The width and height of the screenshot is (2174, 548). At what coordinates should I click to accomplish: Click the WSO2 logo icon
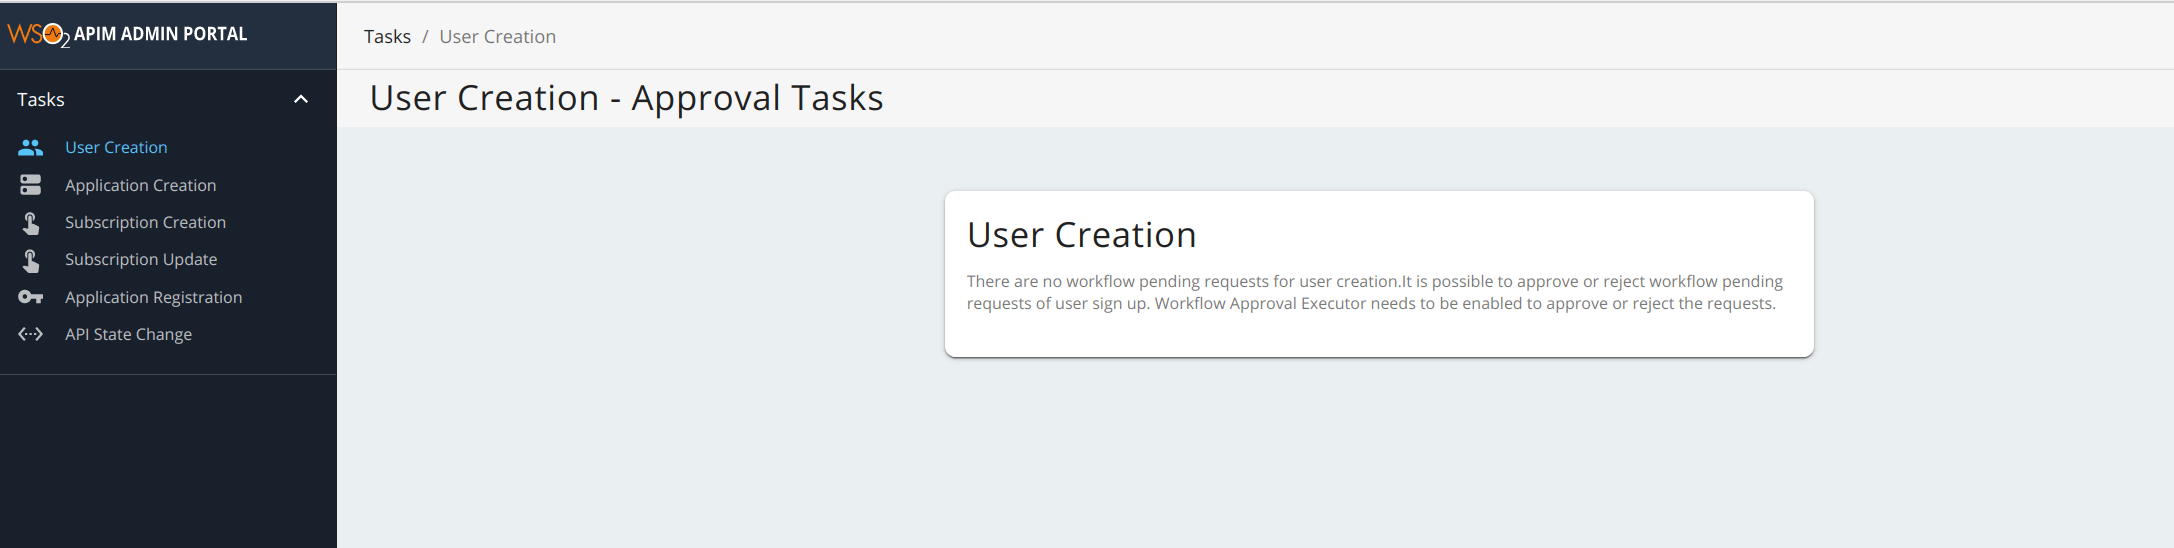coord(38,34)
